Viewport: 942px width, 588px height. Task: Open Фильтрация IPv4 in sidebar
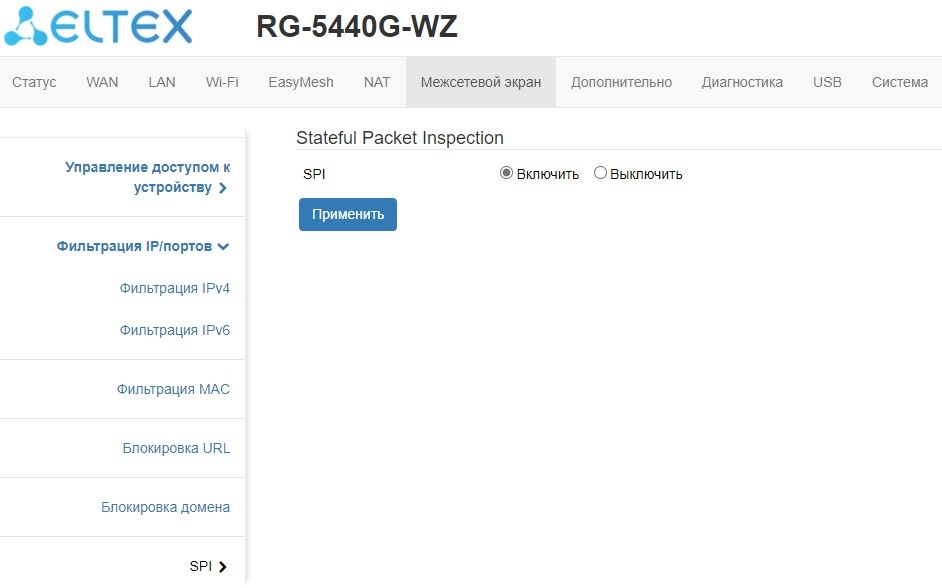click(175, 288)
